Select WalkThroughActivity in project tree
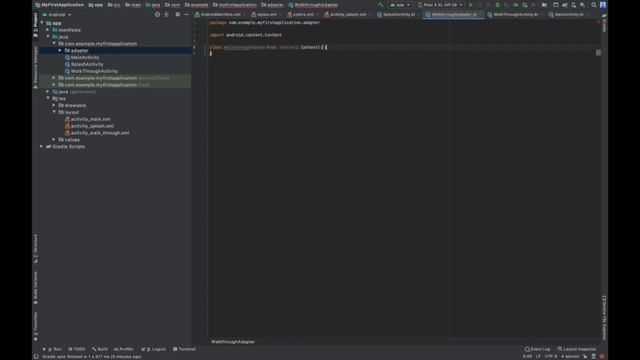This screenshot has width=640, height=360. pyautogui.click(x=94, y=71)
